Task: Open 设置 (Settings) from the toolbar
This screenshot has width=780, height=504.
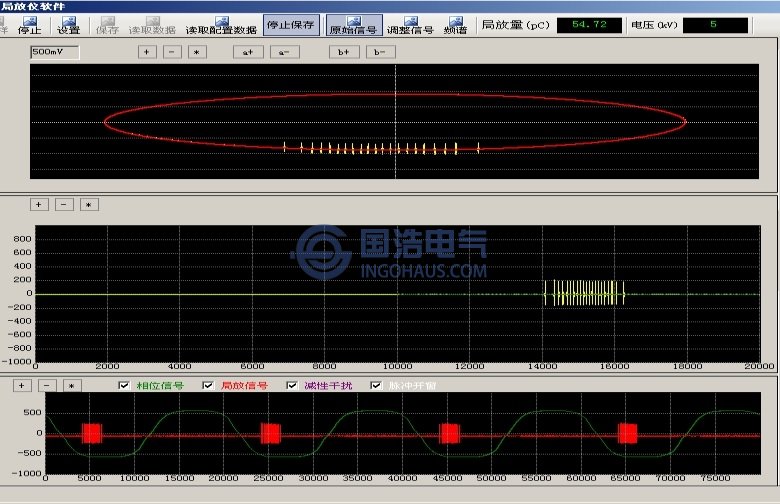Action: [x=69, y=25]
